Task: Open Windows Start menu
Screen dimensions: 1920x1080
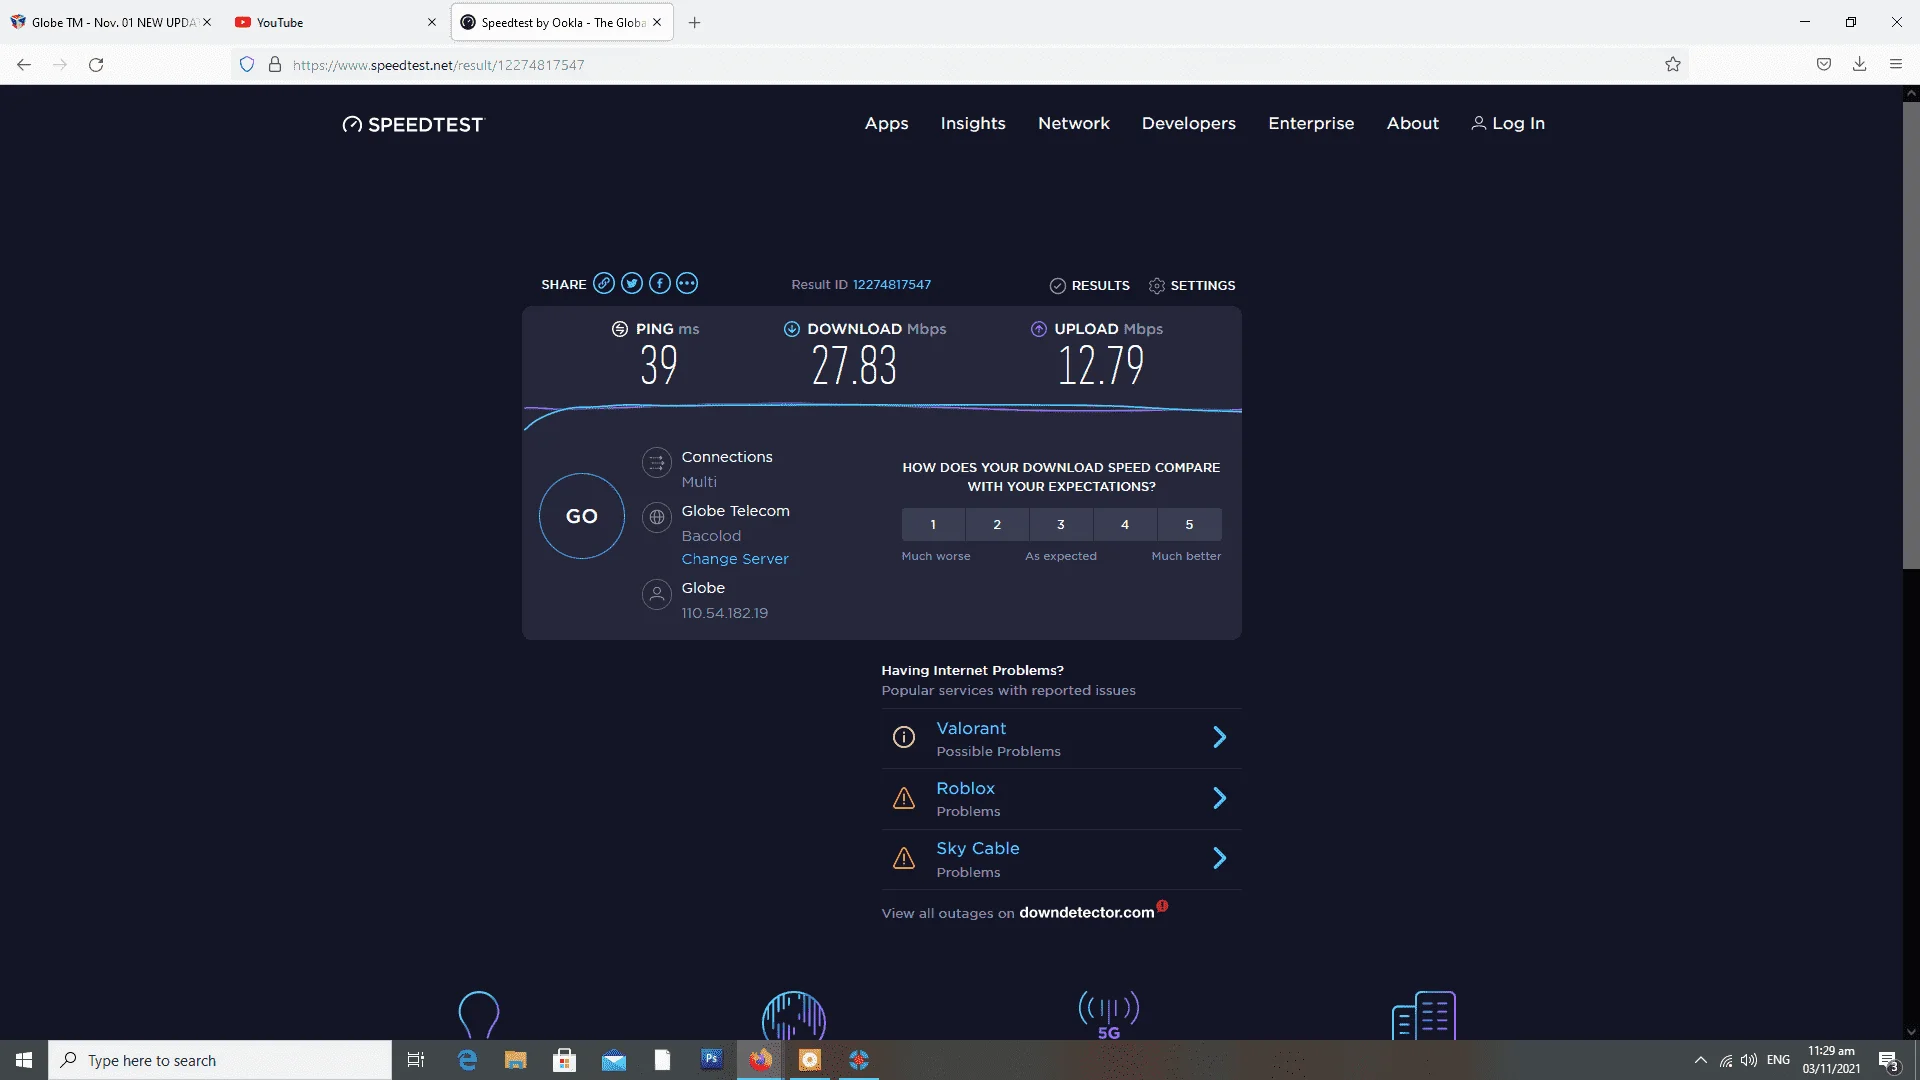Action: tap(24, 1060)
